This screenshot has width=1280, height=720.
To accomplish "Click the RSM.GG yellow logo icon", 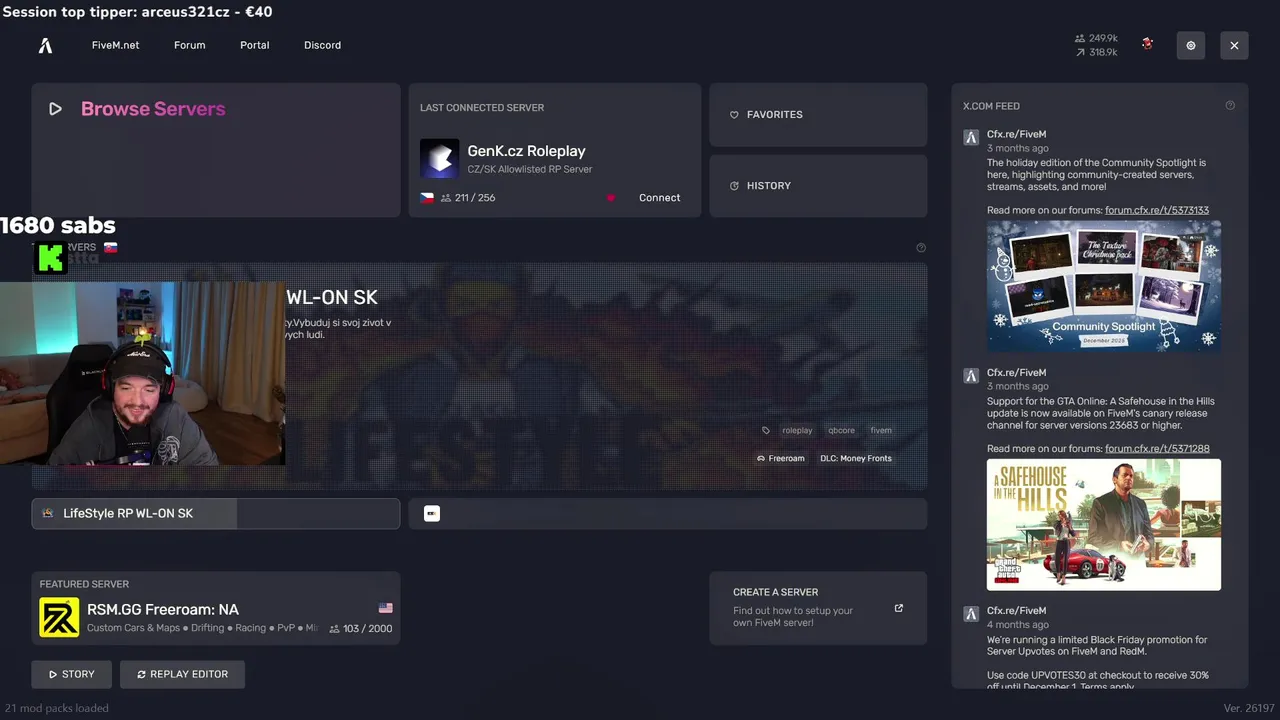I will [59, 618].
